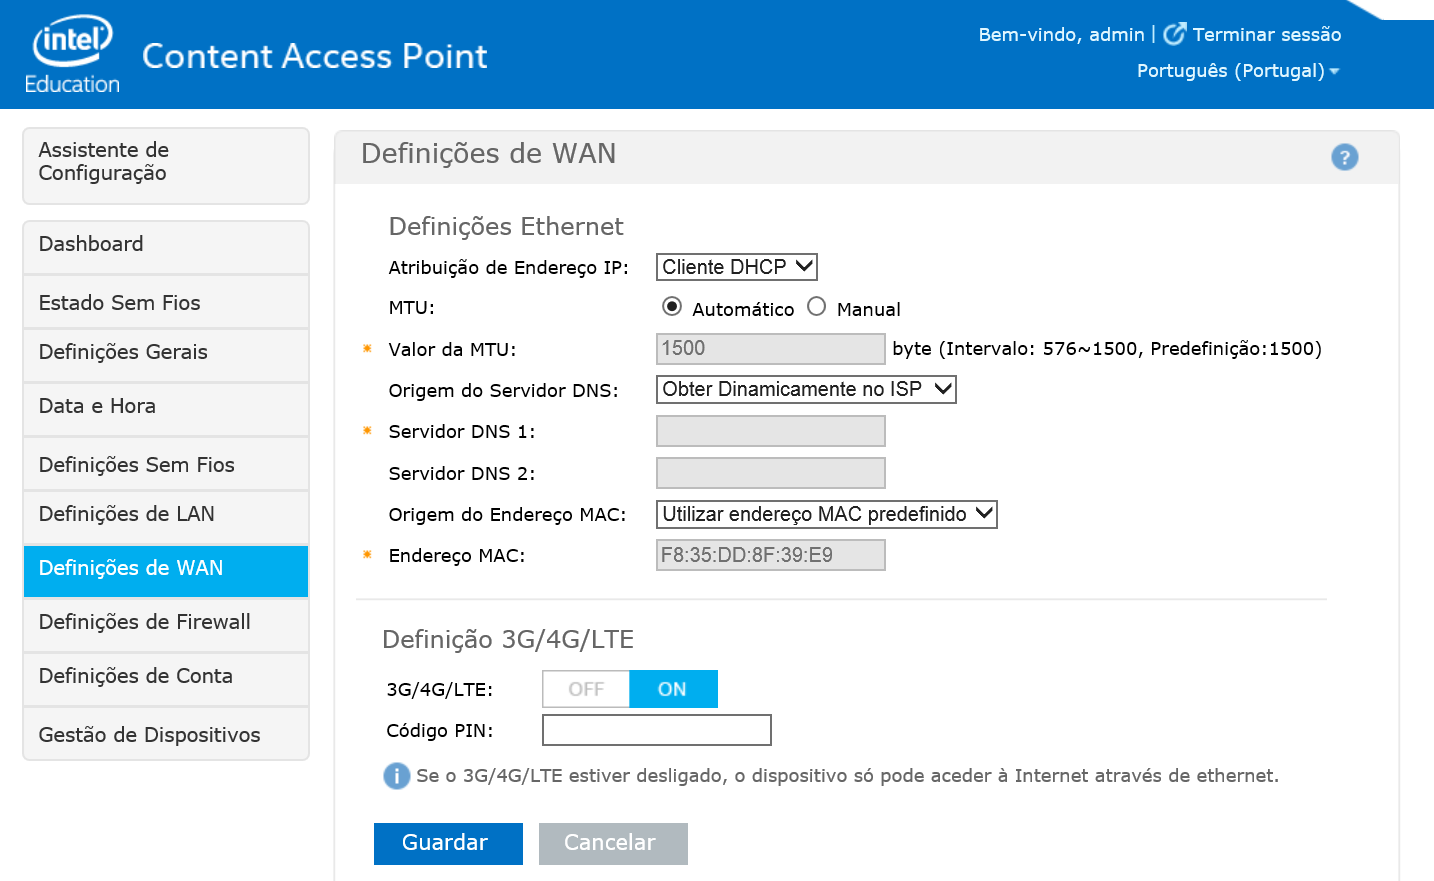The image size is (1434, 881).
Task: Open Definições de Firewall page
Action: pyautogui.click(x=166, y=625)
